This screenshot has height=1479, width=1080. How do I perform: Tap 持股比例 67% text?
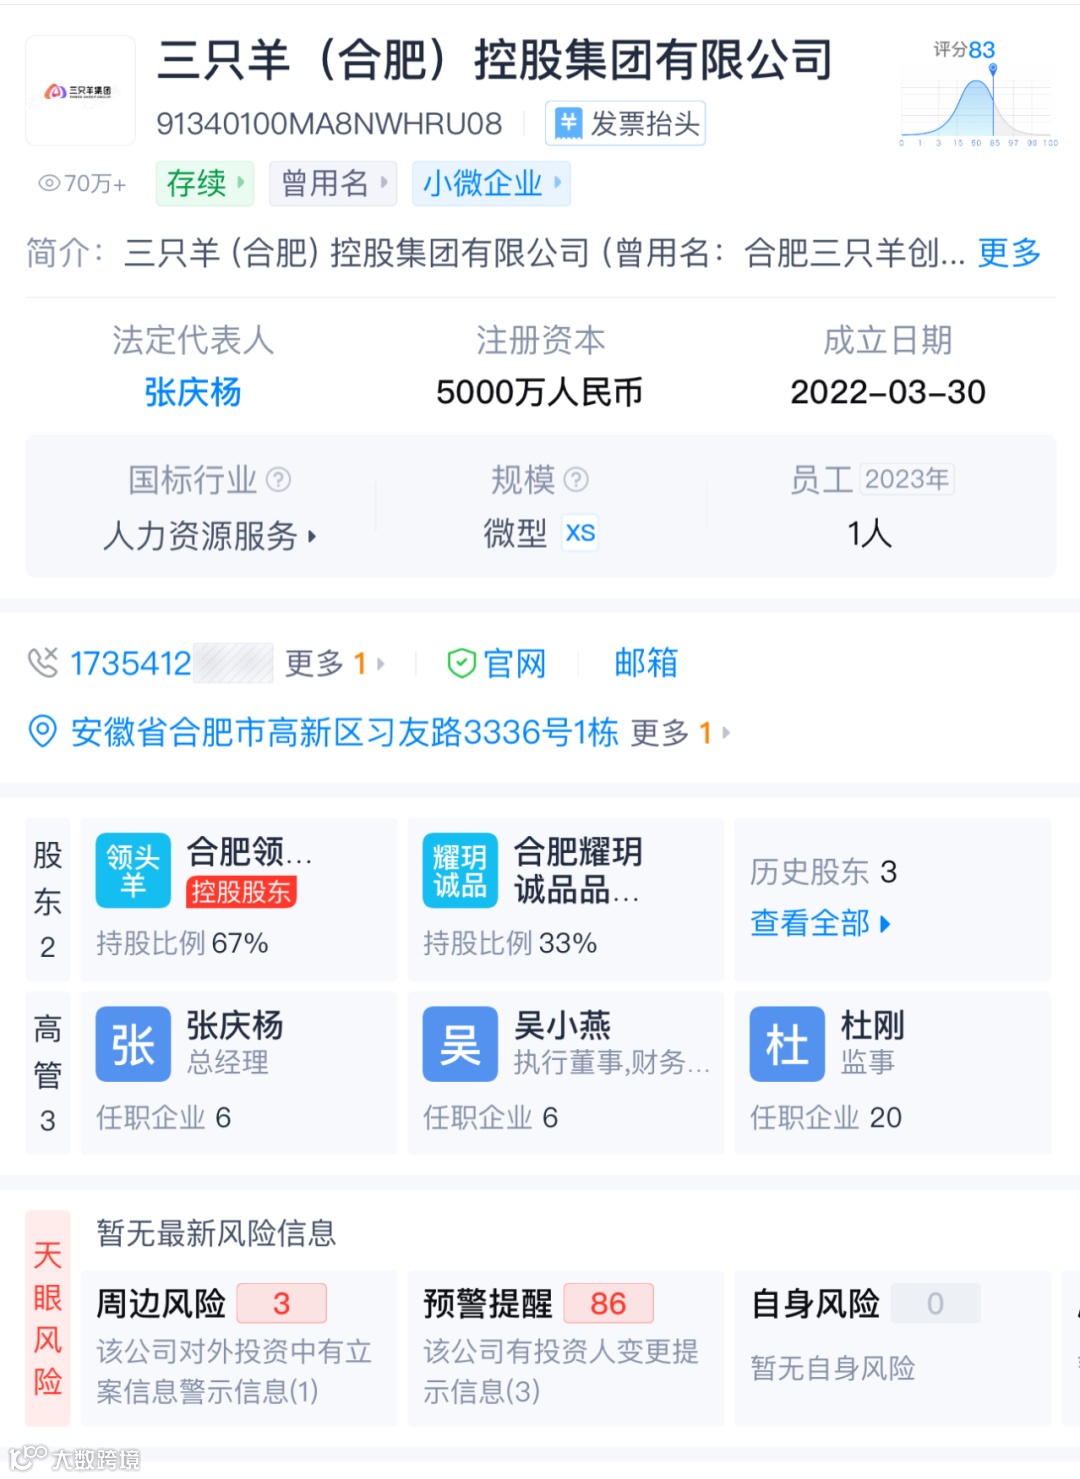tap(182, 943)
